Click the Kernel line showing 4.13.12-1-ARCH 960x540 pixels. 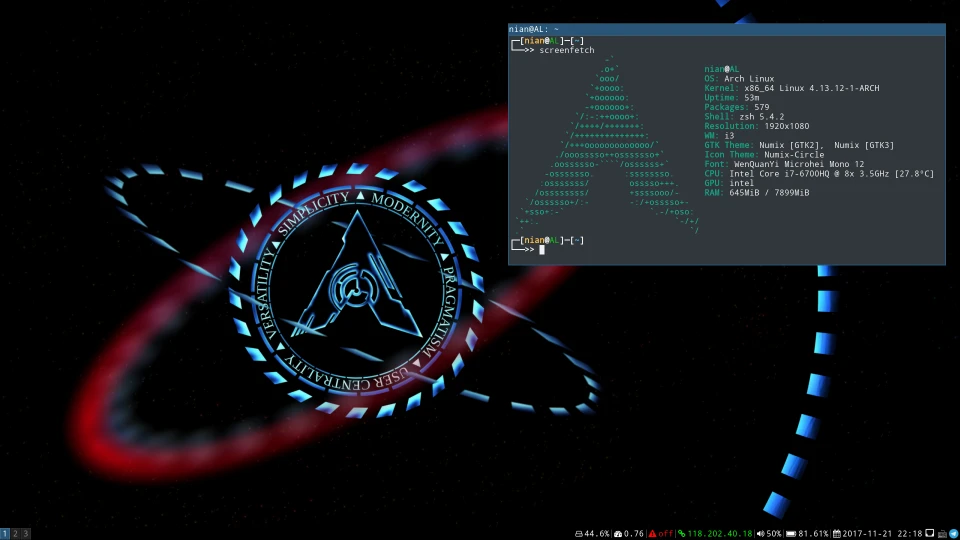tap(792, 88)
